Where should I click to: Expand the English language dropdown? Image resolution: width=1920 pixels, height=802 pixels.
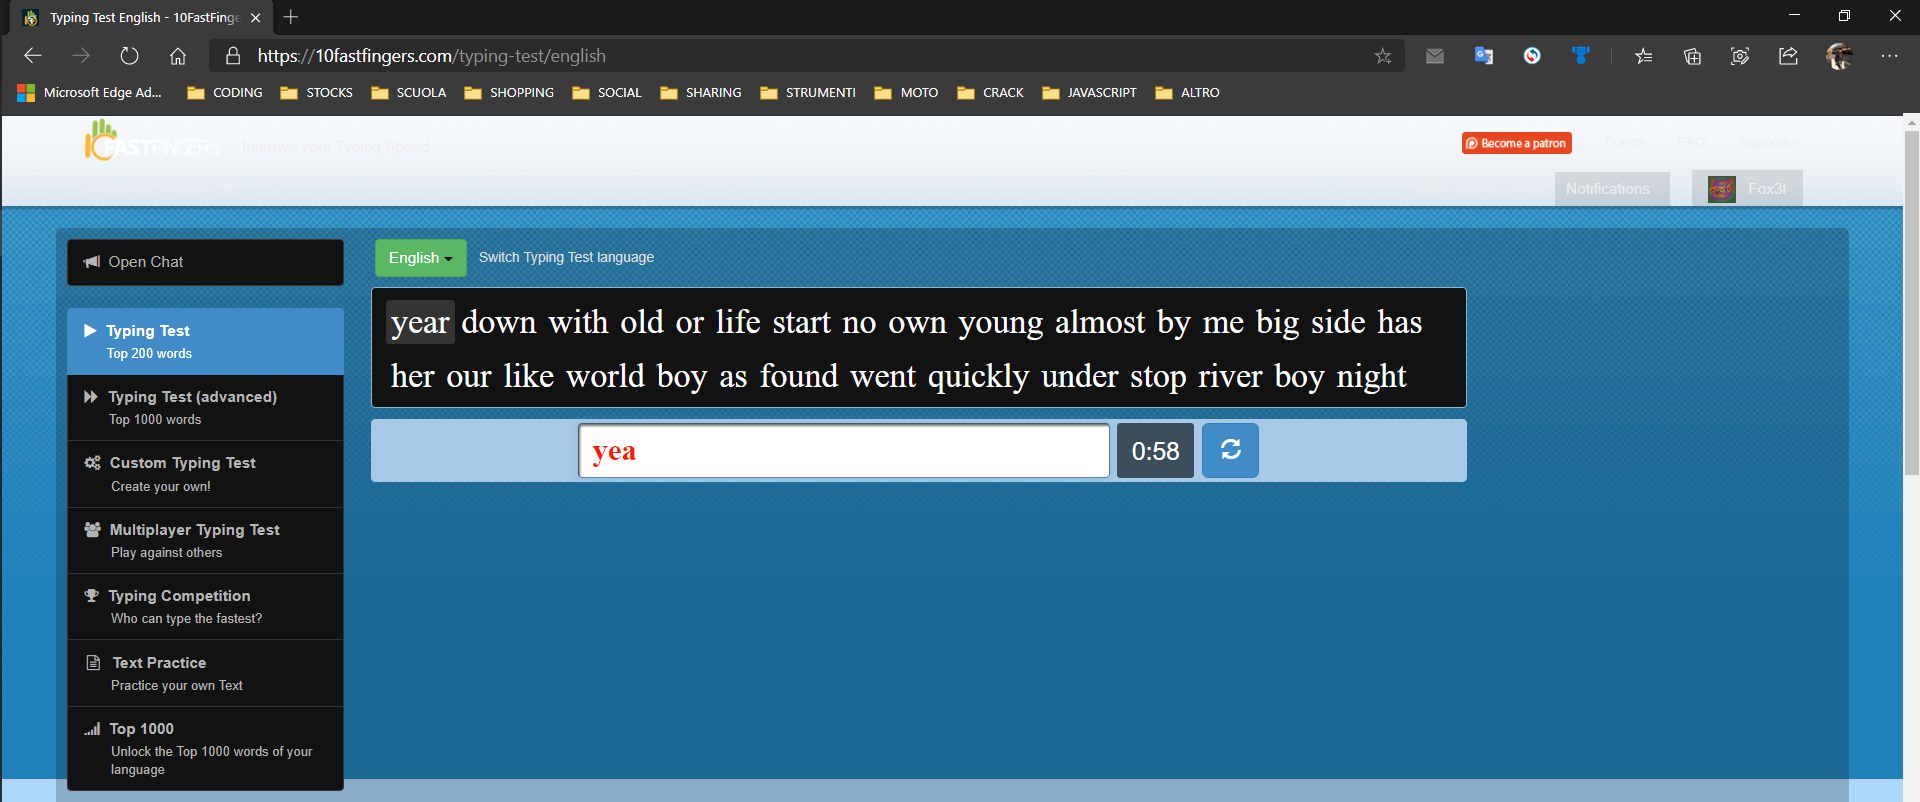tap(420, 258)
